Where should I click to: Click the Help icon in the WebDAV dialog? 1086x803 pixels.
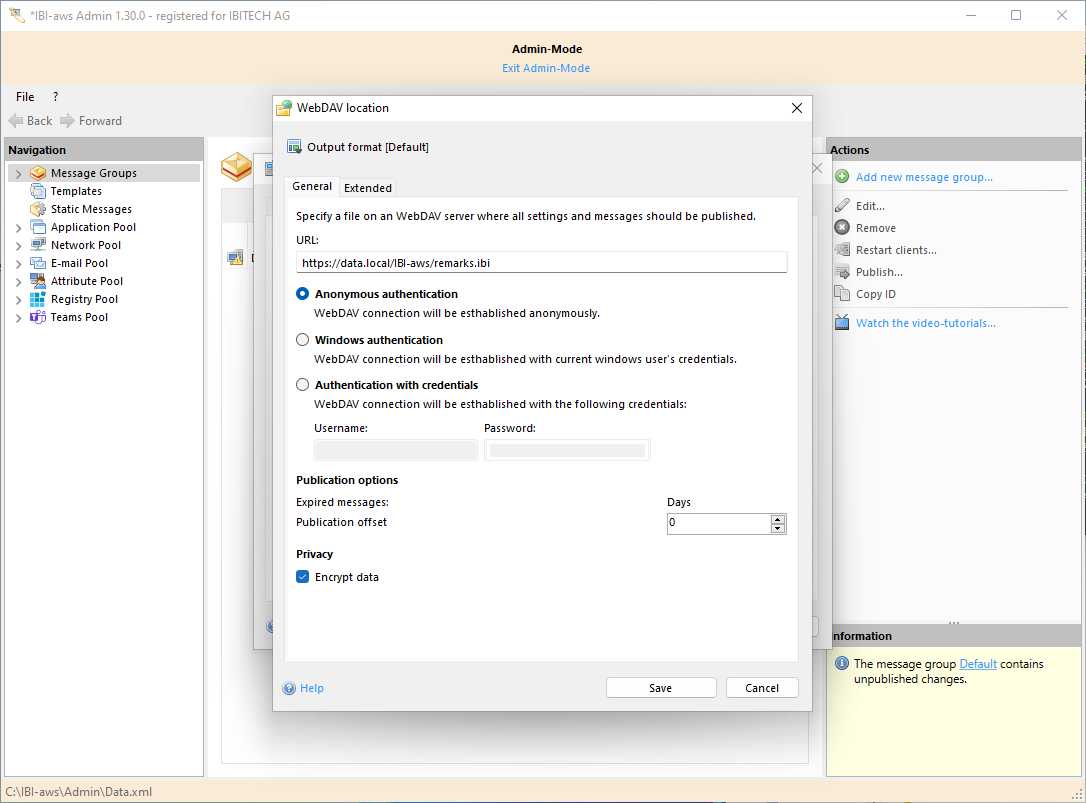click(290, 687)
